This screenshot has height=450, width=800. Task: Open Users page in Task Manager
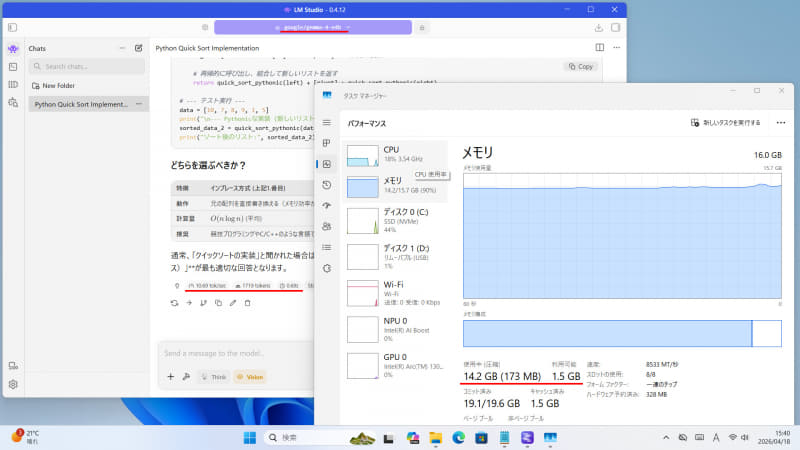click(327, 227)
